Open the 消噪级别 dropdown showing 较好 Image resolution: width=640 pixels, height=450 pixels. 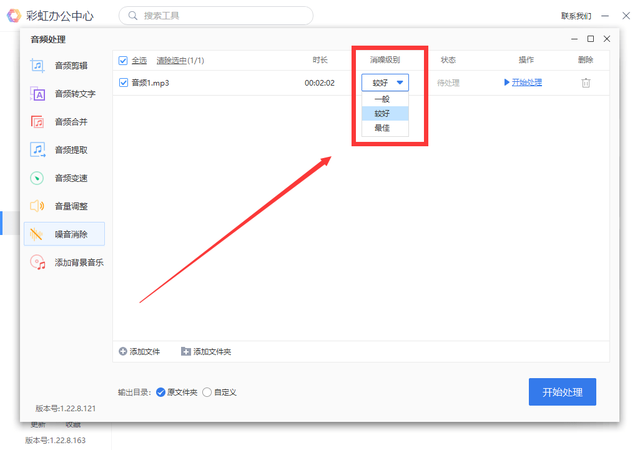[x=385, y=82]
